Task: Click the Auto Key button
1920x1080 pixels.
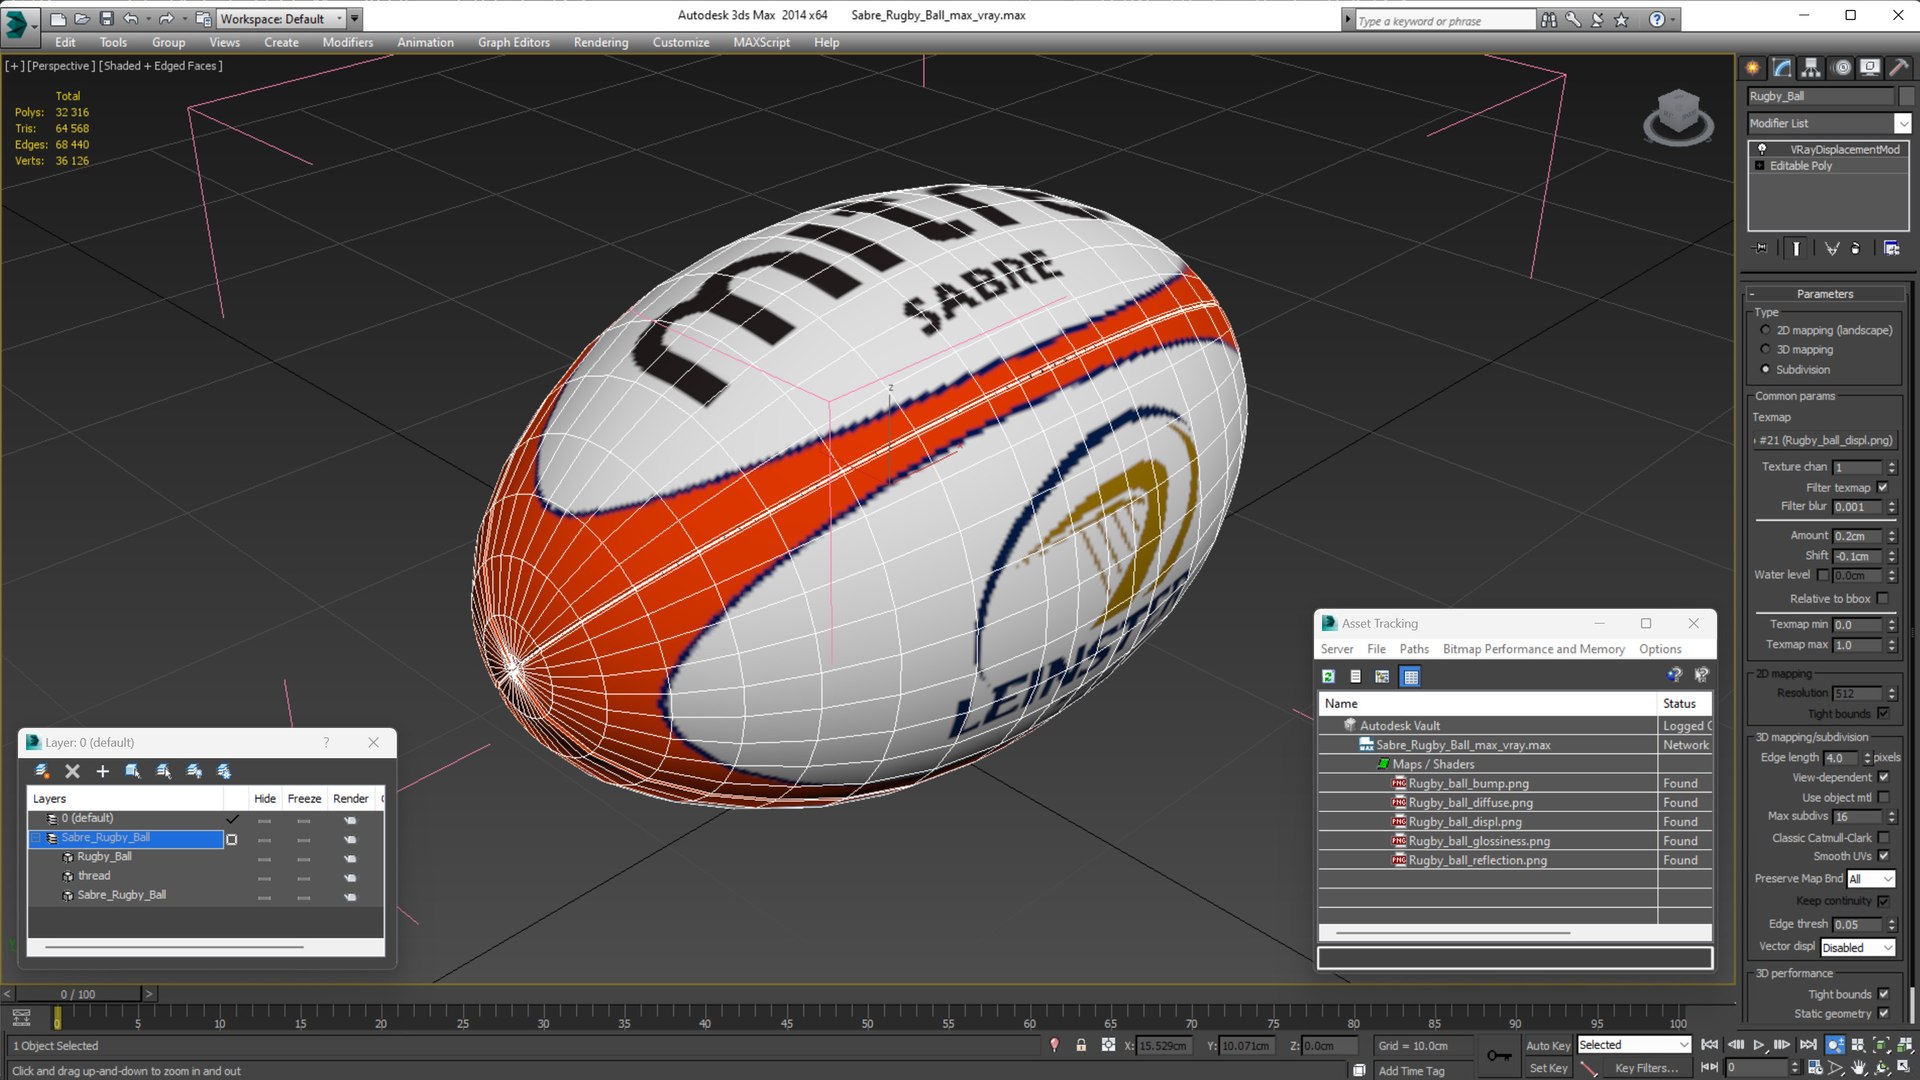Action: tap(1547, 1045)
